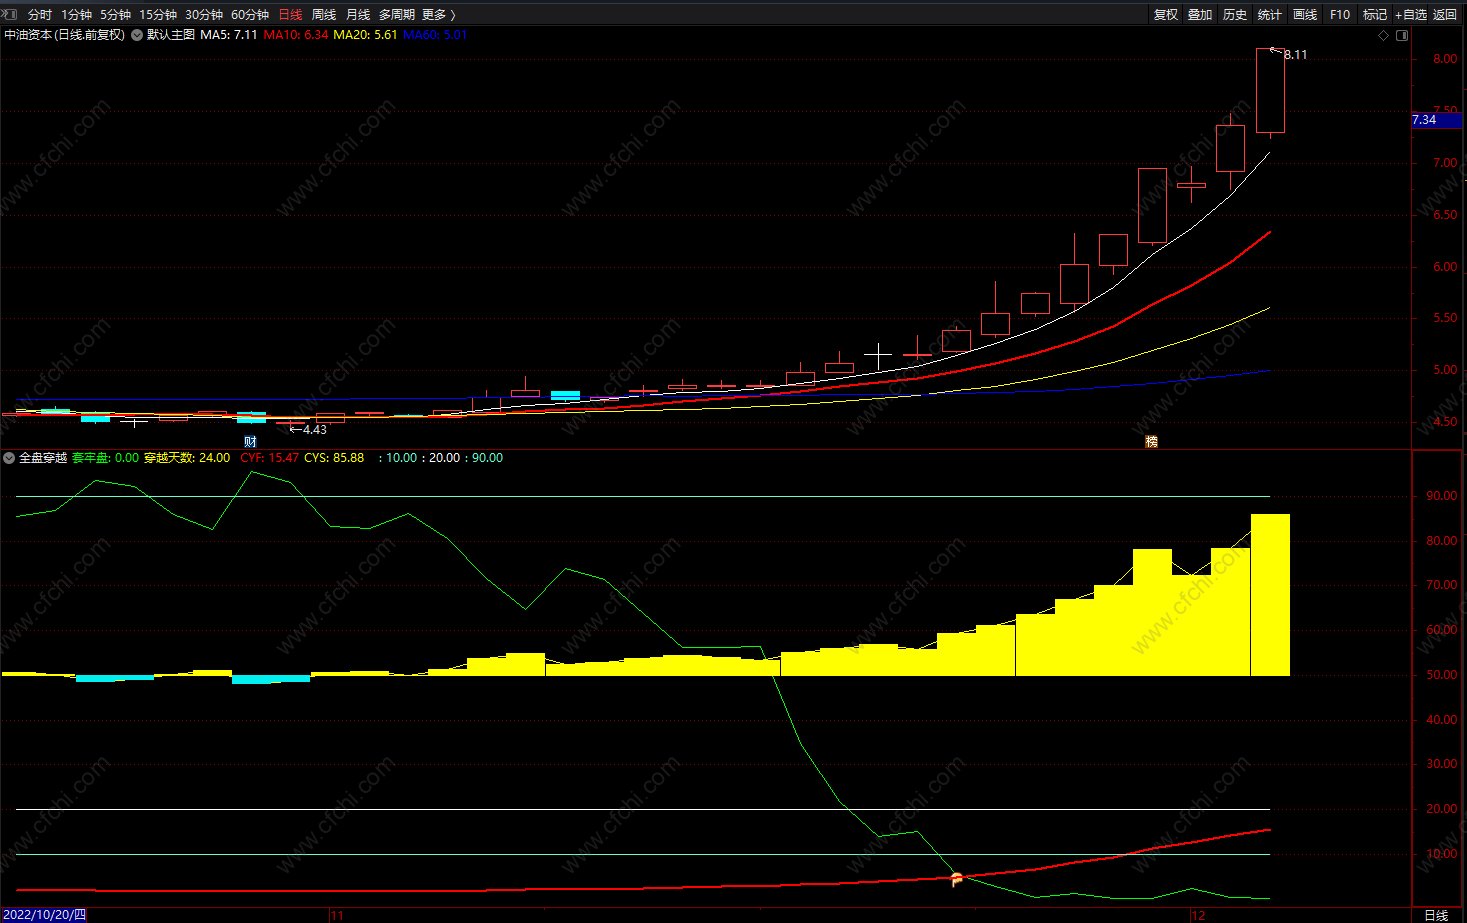Click CYS: 85.88 value
1467x923 pixels.
tap(334, 458)
